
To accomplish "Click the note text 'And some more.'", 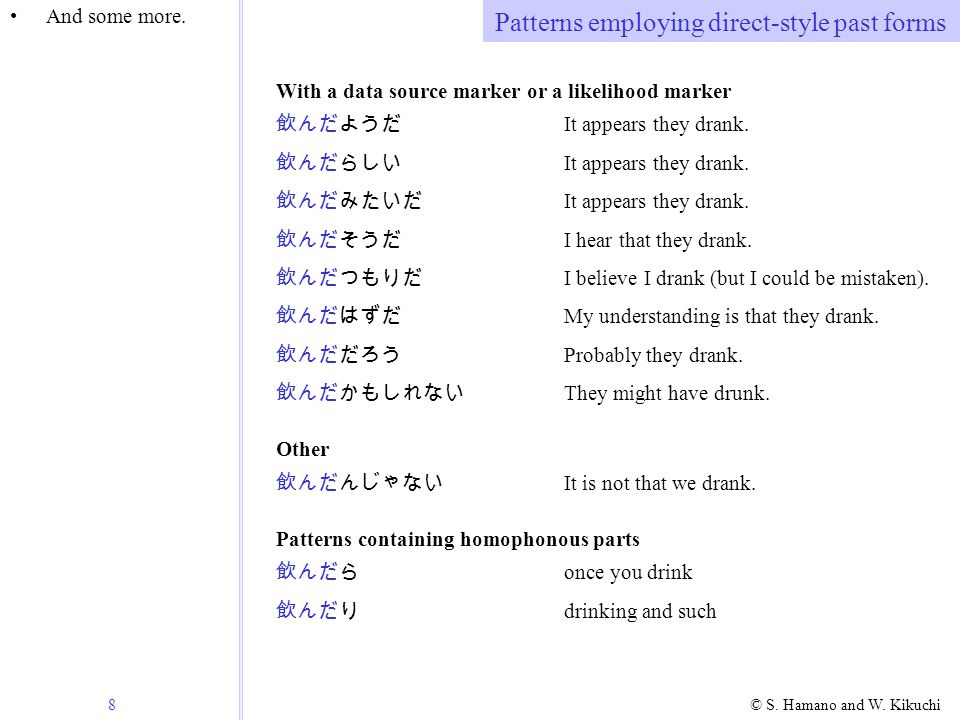I will [116, 17].
